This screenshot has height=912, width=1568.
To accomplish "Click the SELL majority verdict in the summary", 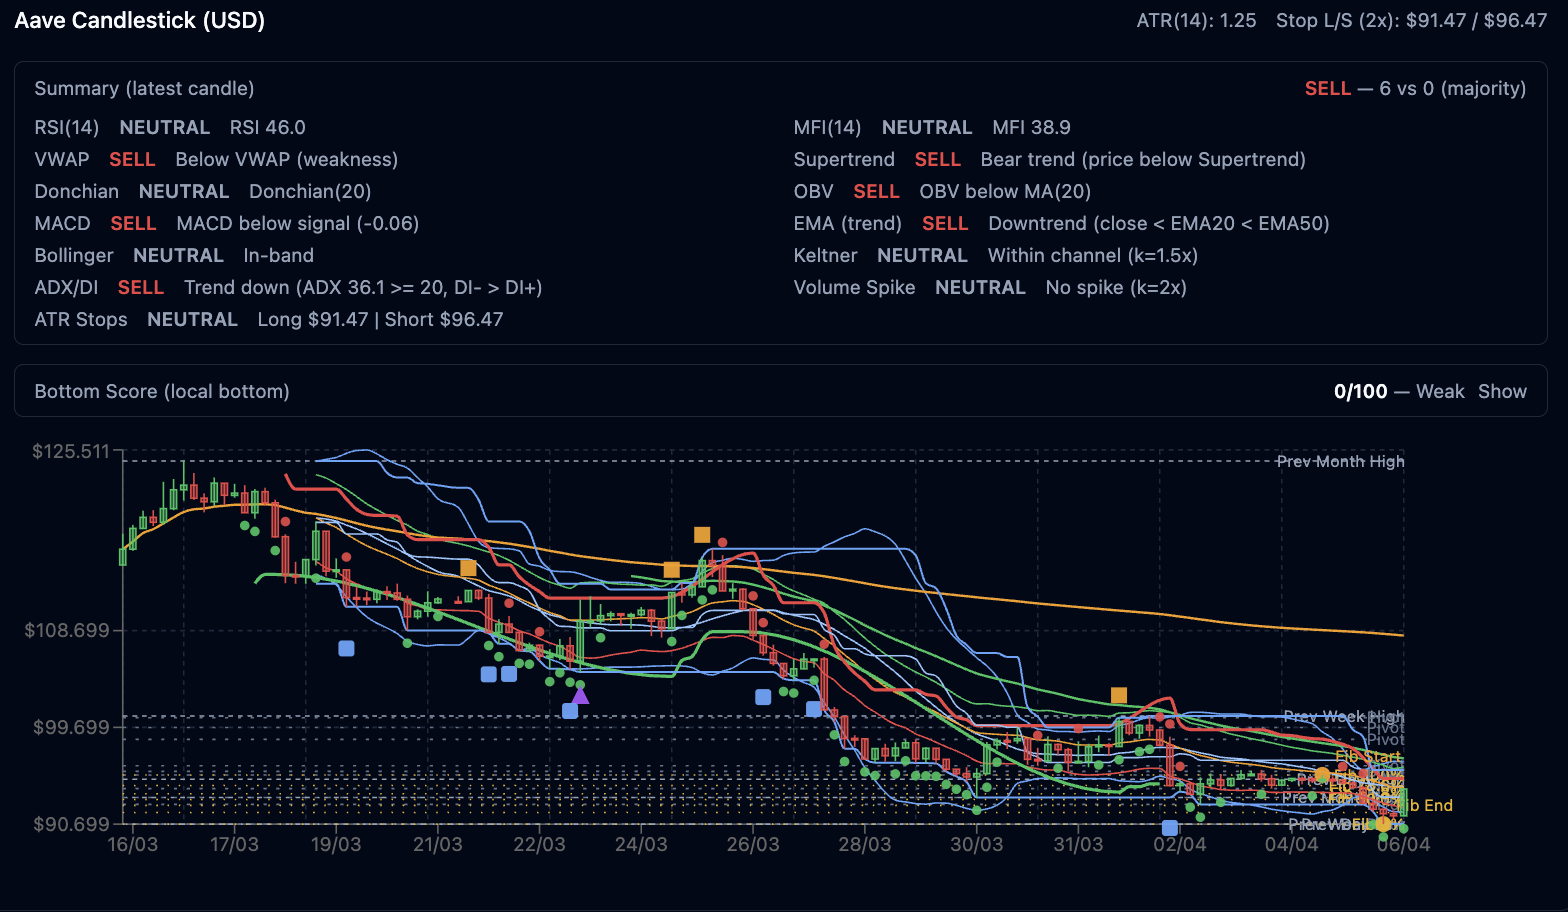I will coord(1327,88).
